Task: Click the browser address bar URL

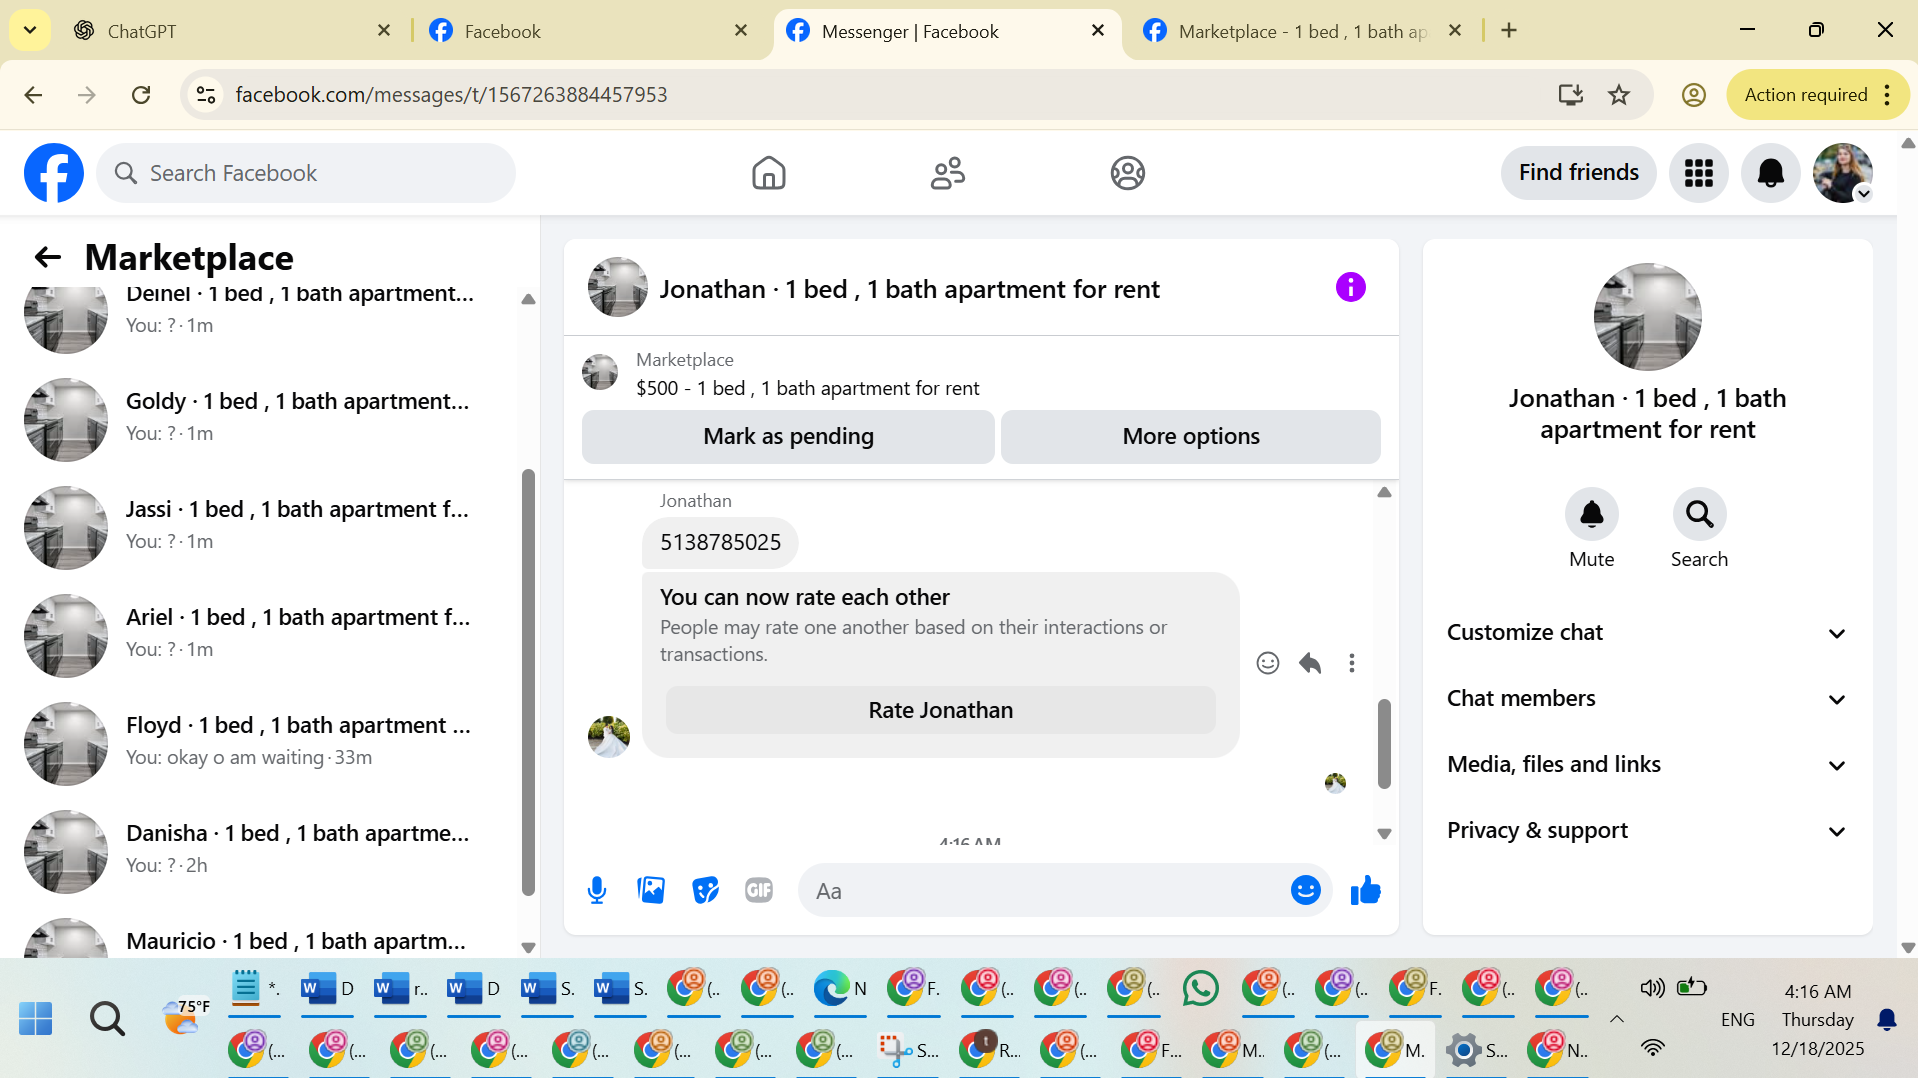Action: [451, 95]
